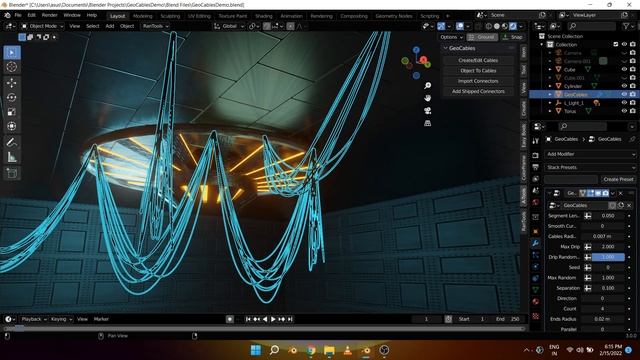
Task: Click the viewport zoom magnifier icon
Action: 427,86
